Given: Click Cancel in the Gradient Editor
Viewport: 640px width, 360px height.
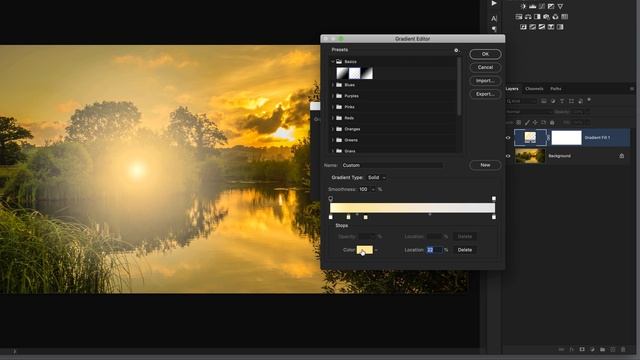Looking at the screenshot, I should [x=485, y=67].
